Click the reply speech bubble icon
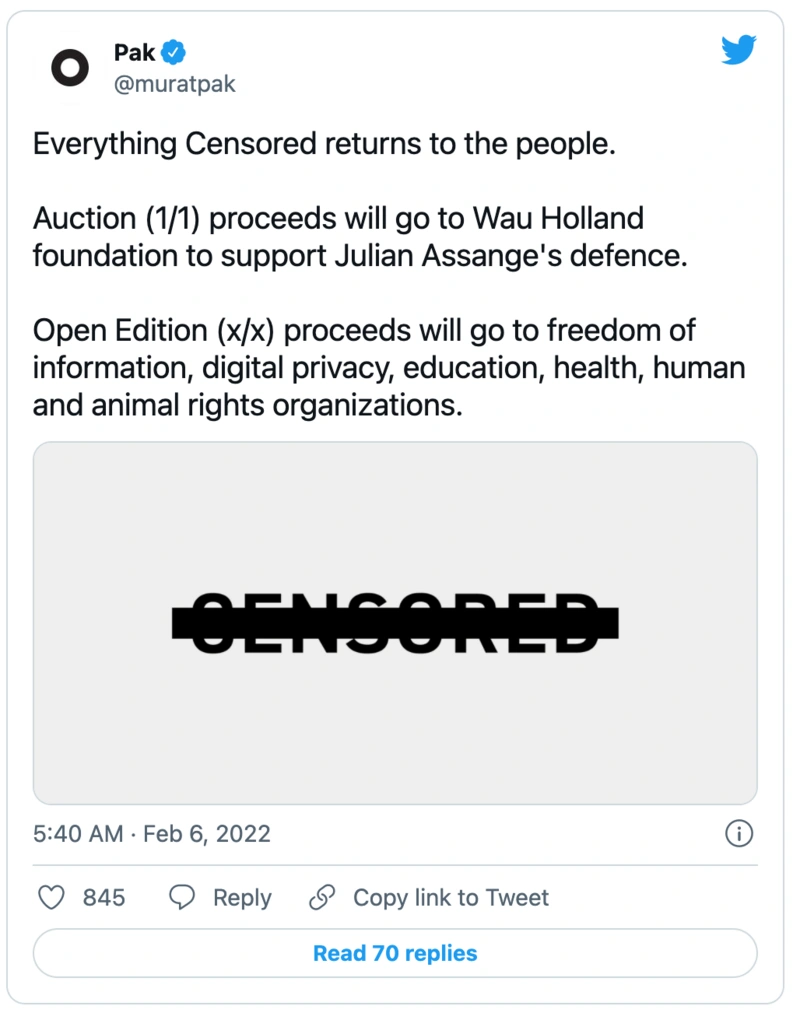800x1013 pixels. click(x=182, y=897)
